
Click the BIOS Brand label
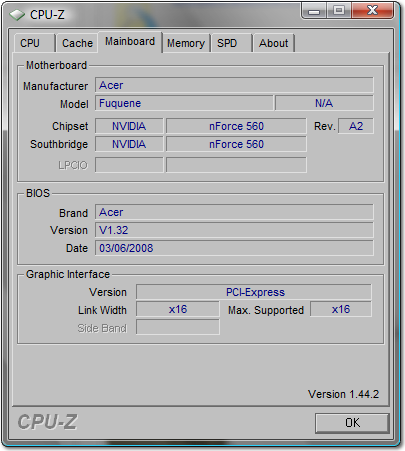73,213
